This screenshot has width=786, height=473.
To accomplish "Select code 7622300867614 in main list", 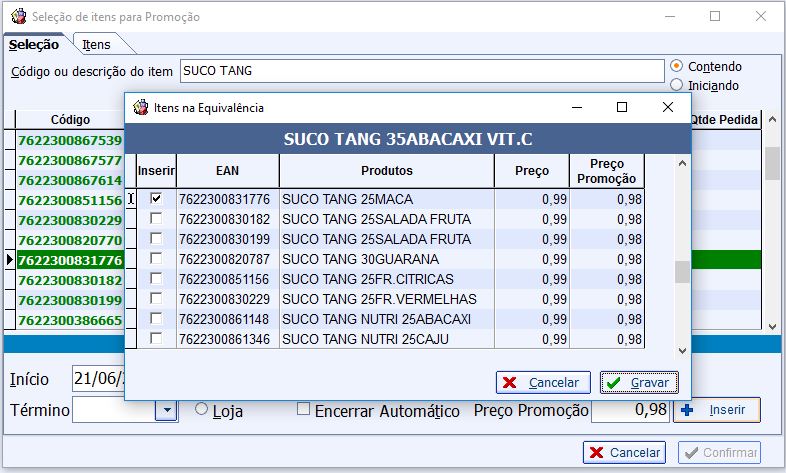I will click(x=70, y=180).
